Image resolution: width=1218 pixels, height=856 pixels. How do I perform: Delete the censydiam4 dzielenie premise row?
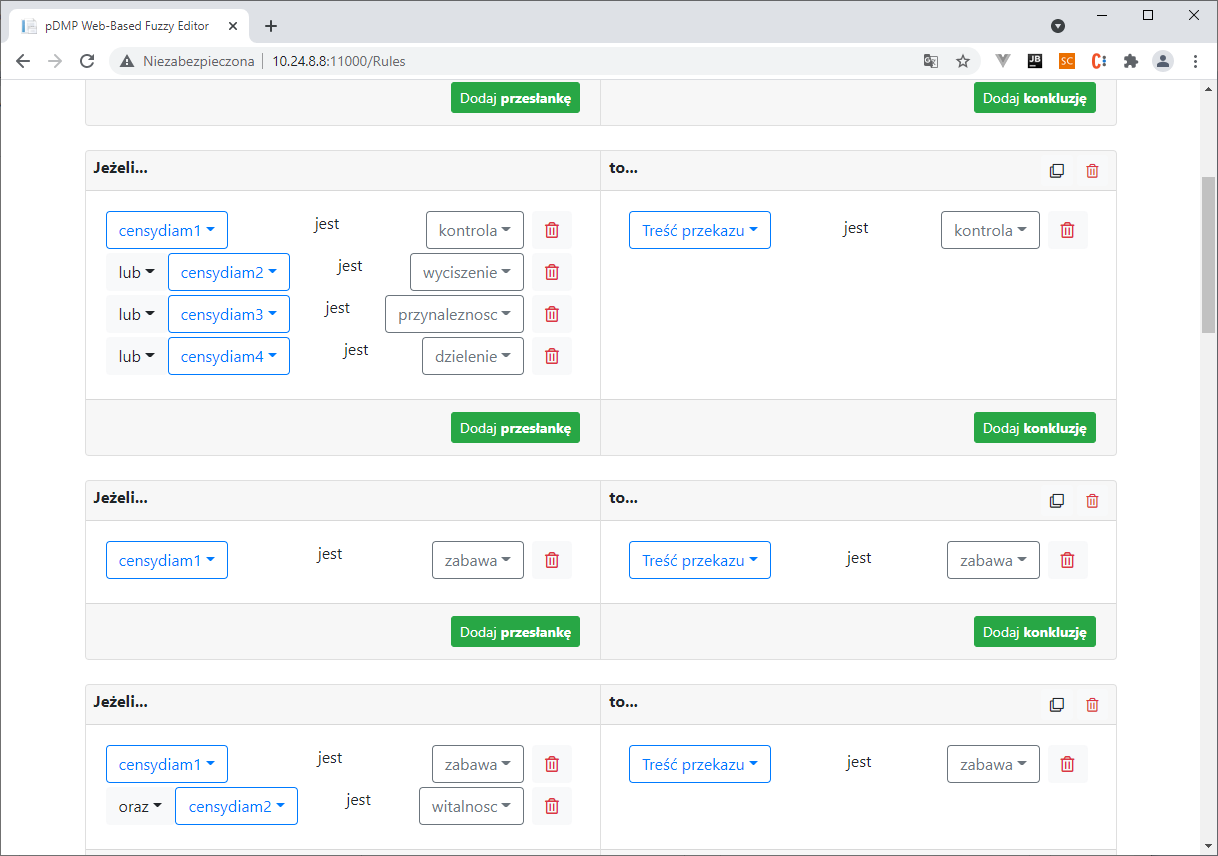(551, 356)
